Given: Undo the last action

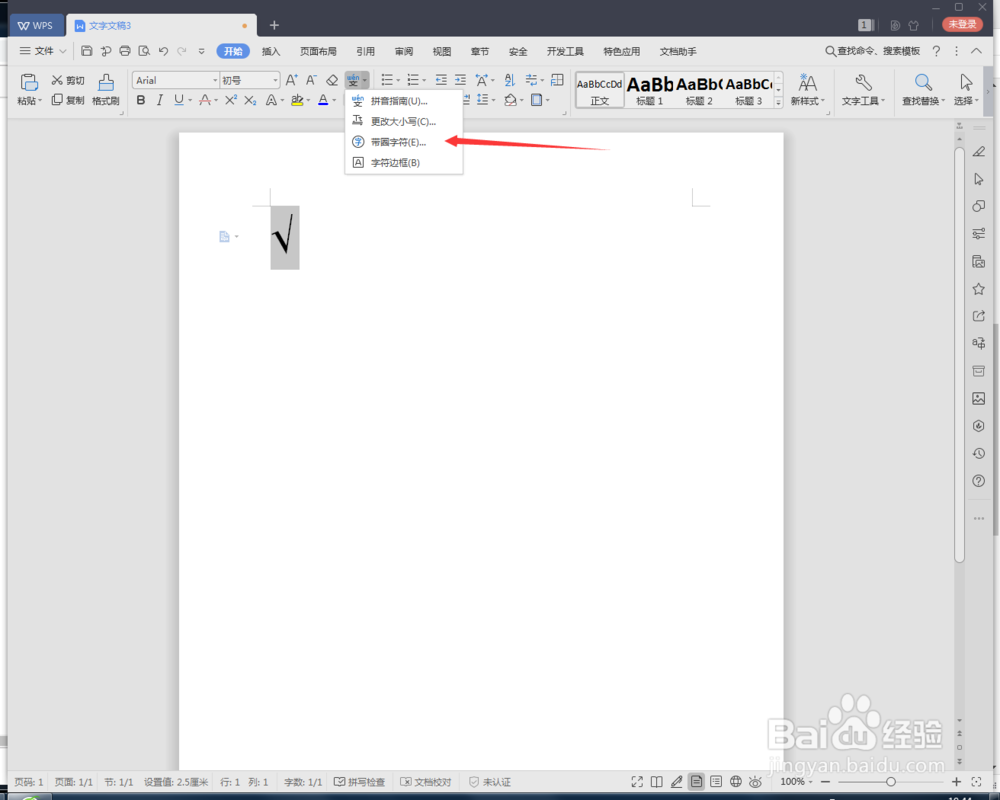Looking at the screenshot, I should pyautogui.click(x=163, y=51).
